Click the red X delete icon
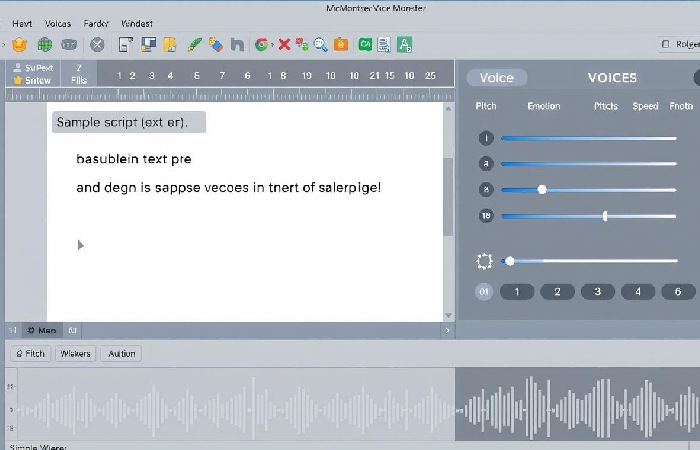This screenshot has width=700, height=450. (x=284, y=44)
